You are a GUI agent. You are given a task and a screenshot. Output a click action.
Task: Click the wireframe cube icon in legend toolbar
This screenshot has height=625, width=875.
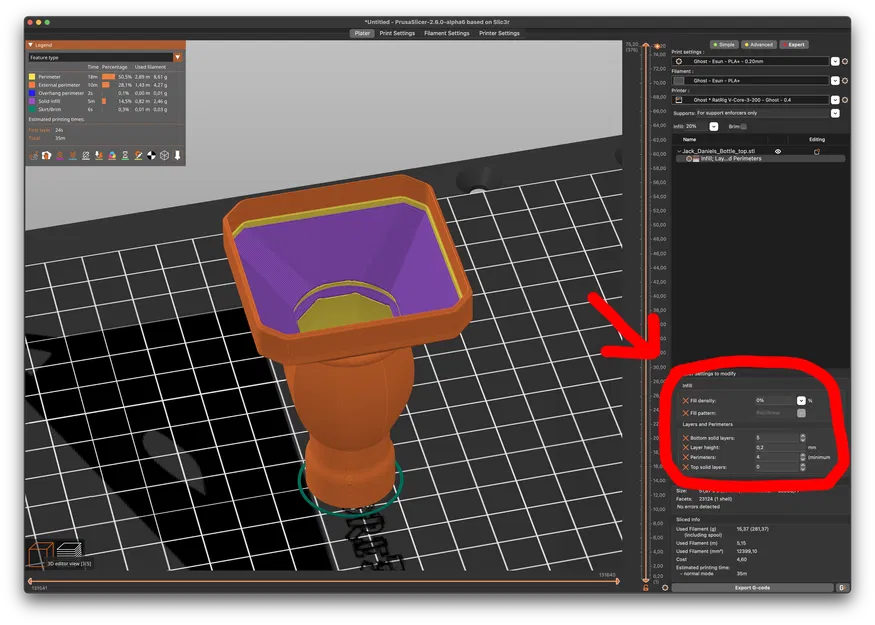165,156
